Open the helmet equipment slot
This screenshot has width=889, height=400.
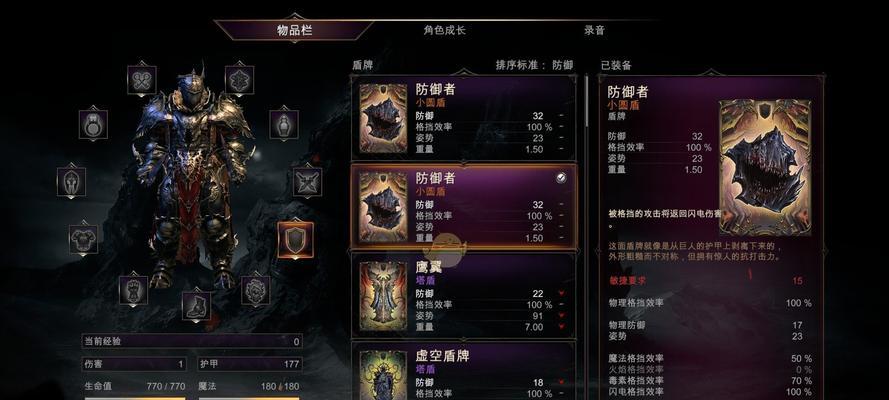(71, 182)
